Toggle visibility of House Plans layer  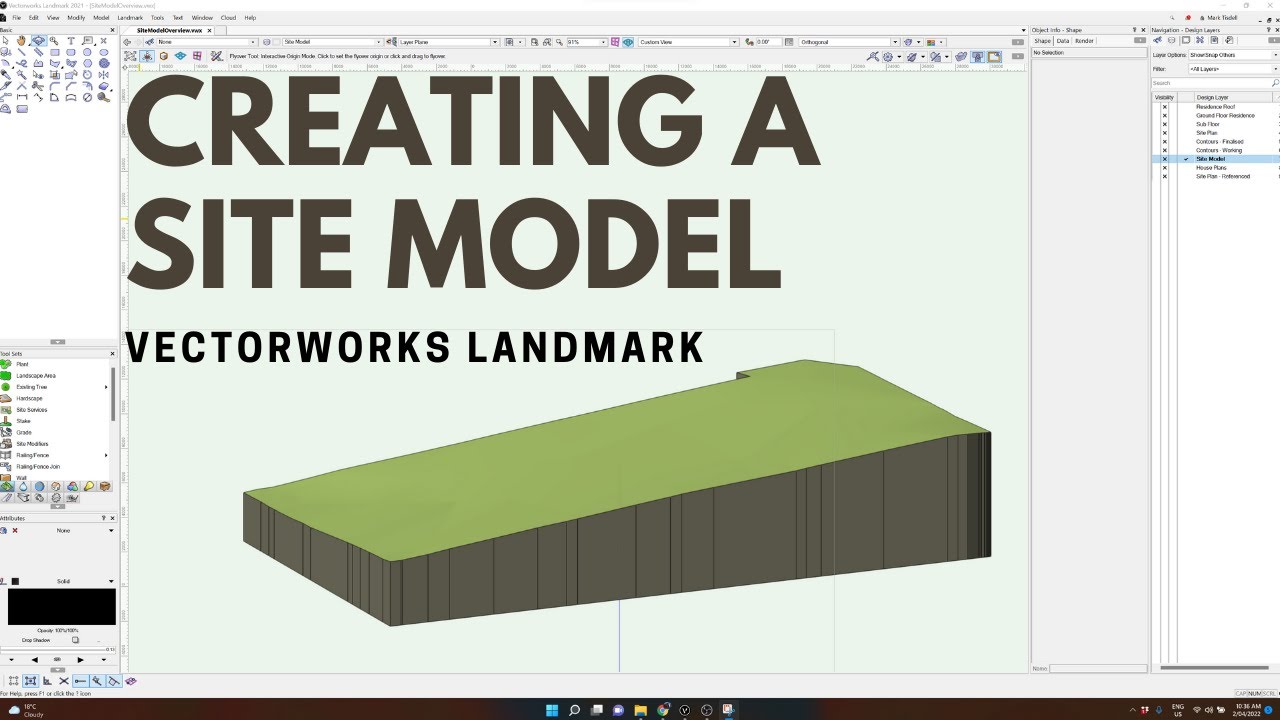click(x=1164, y=168)
